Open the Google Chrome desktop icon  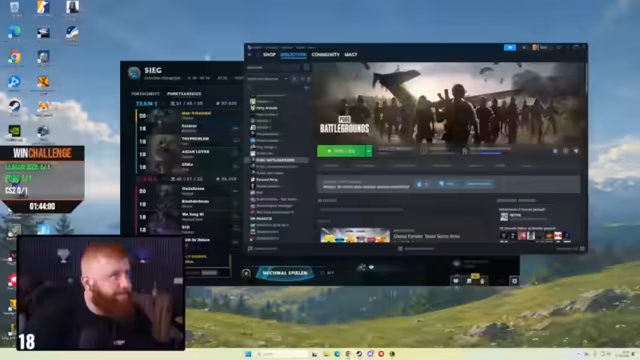coord(14,57)
